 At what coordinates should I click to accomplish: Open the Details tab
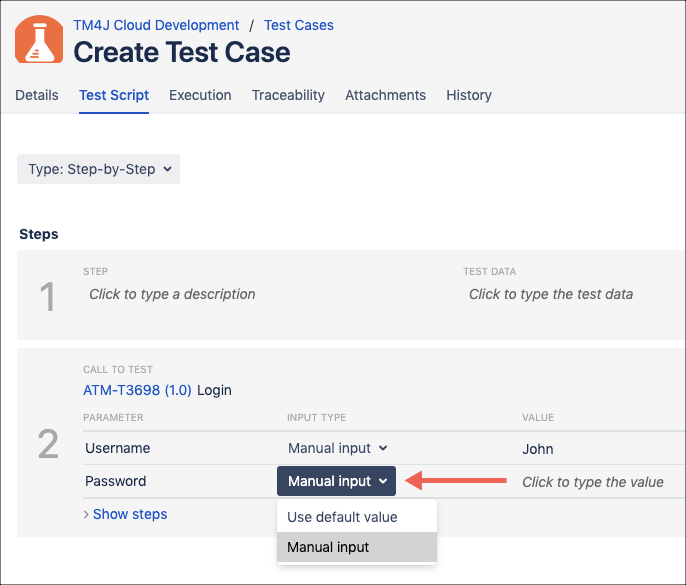(37, 95)
